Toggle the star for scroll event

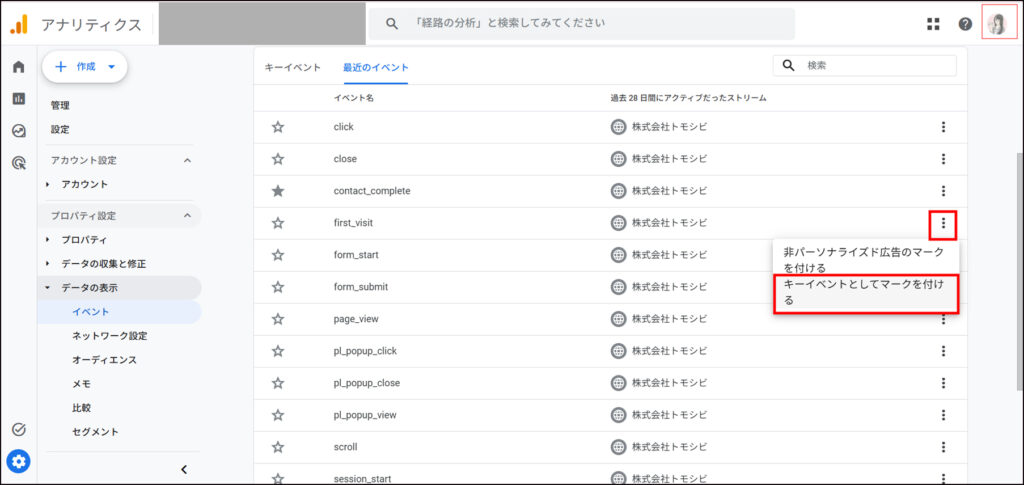coord(278,447)
